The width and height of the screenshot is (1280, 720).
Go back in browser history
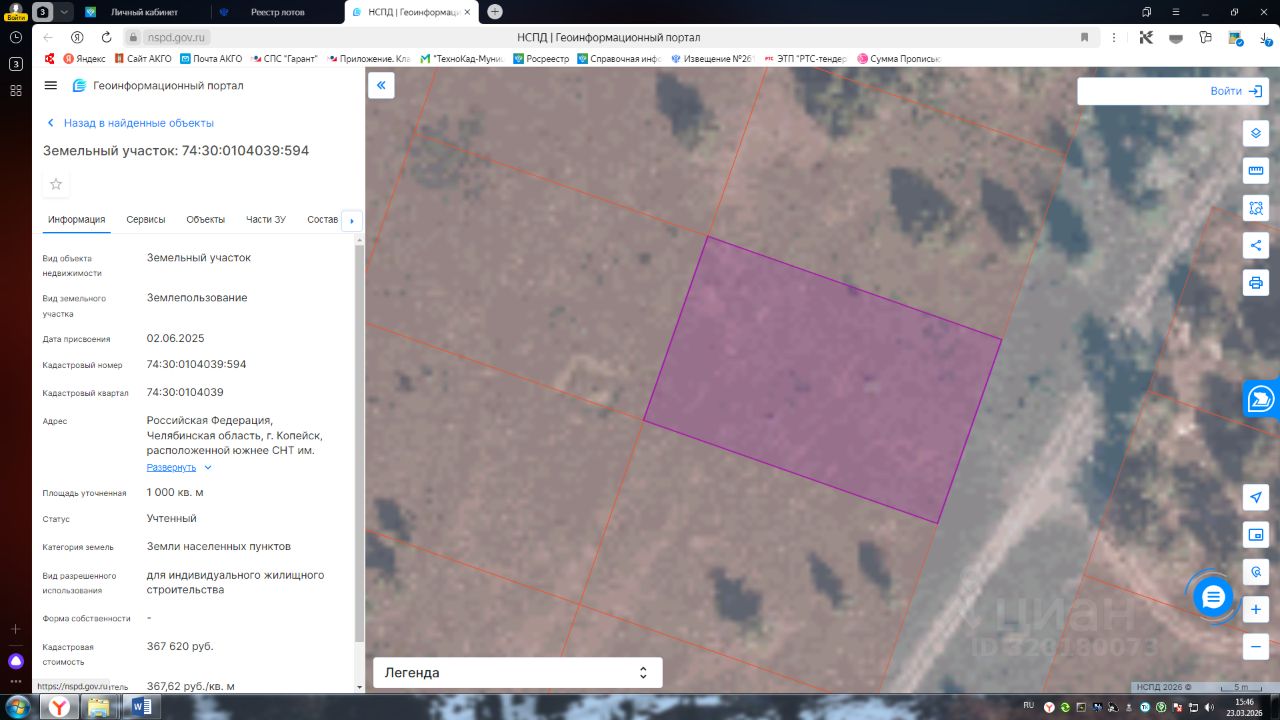(x=48, y=37)
